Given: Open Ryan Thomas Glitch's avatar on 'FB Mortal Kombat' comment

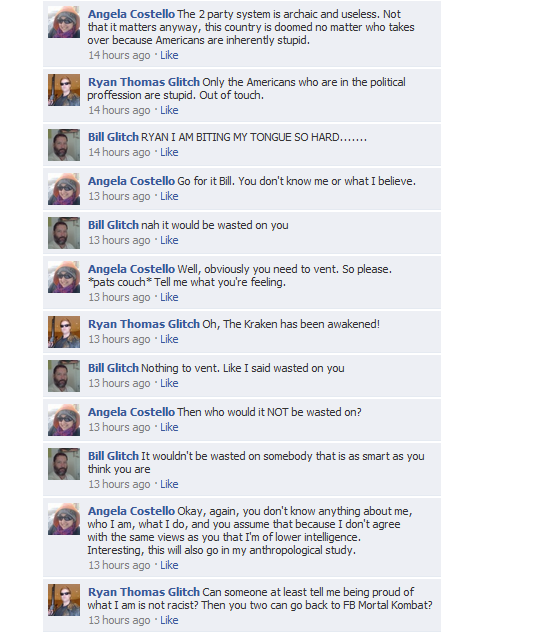Looking at the screenshot, I should [64, 600].
